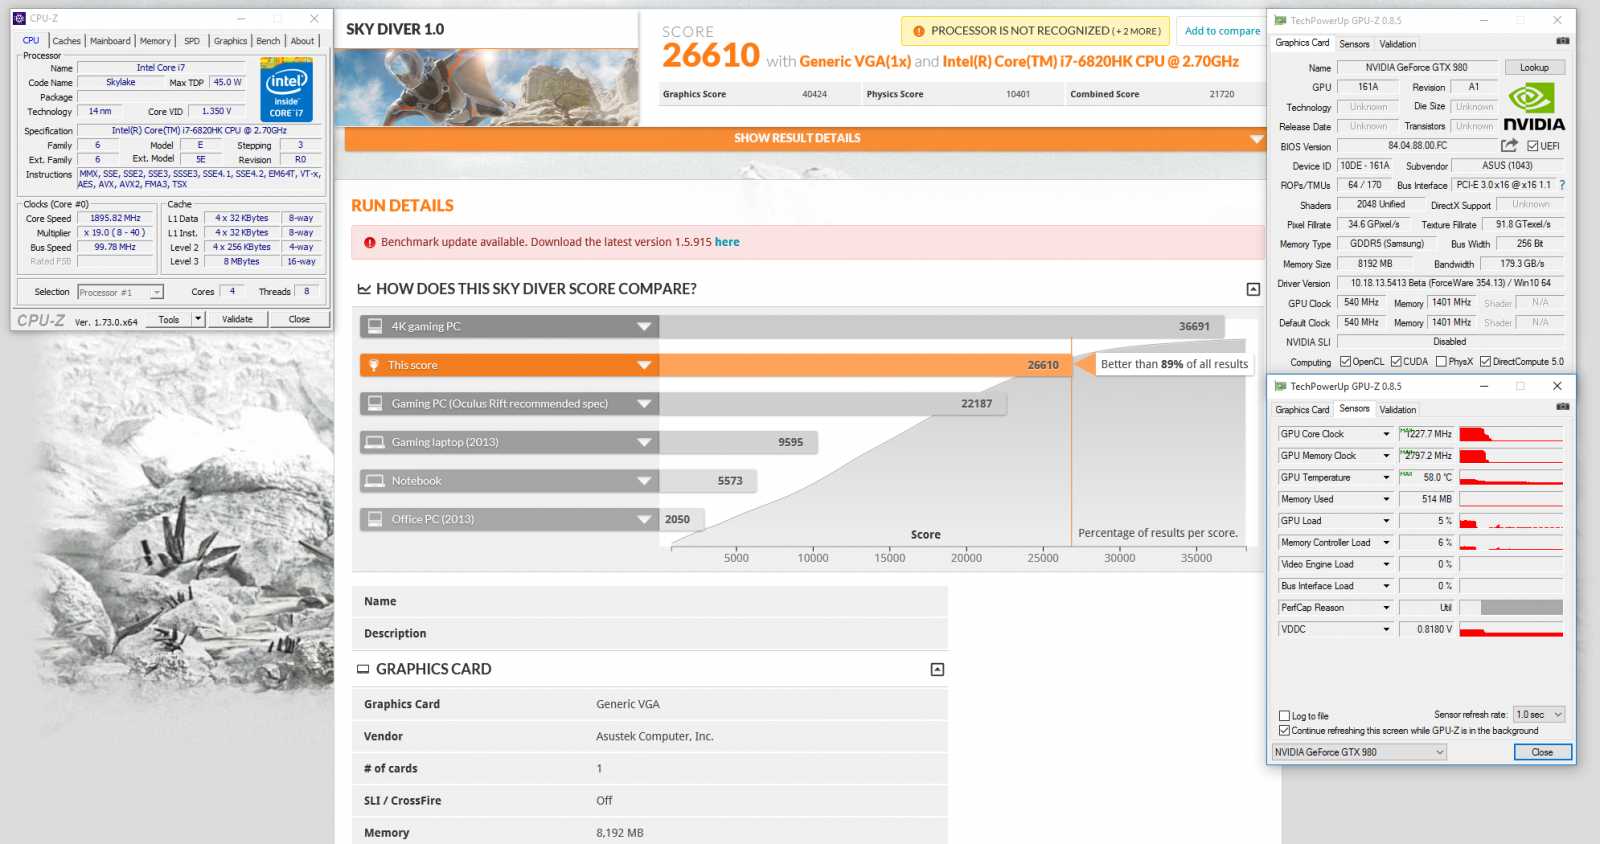
Task: Click the Validate button in CPU-Z
Action: pos(237,319)
